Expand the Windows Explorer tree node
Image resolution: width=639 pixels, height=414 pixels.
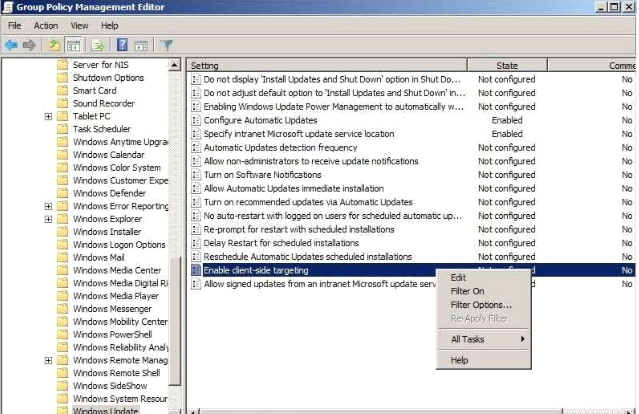[48, 219]
